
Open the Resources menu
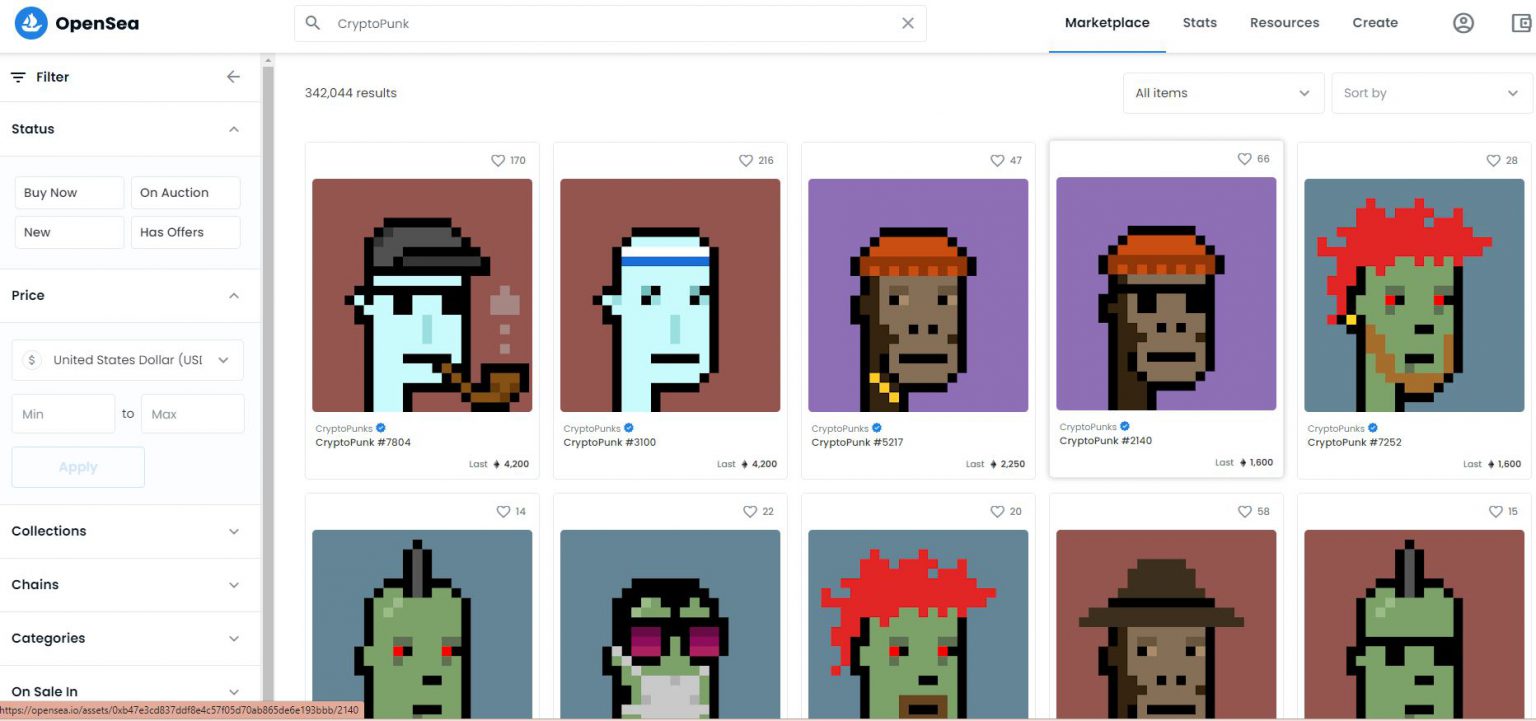tap(1284, 22)
